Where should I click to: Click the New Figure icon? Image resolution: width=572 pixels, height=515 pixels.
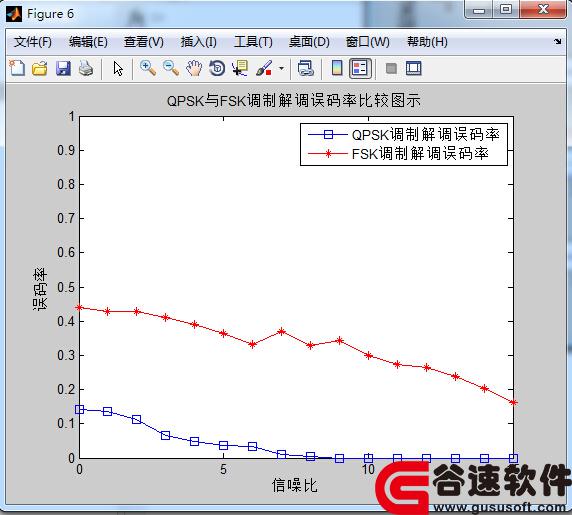coord(17,68)
